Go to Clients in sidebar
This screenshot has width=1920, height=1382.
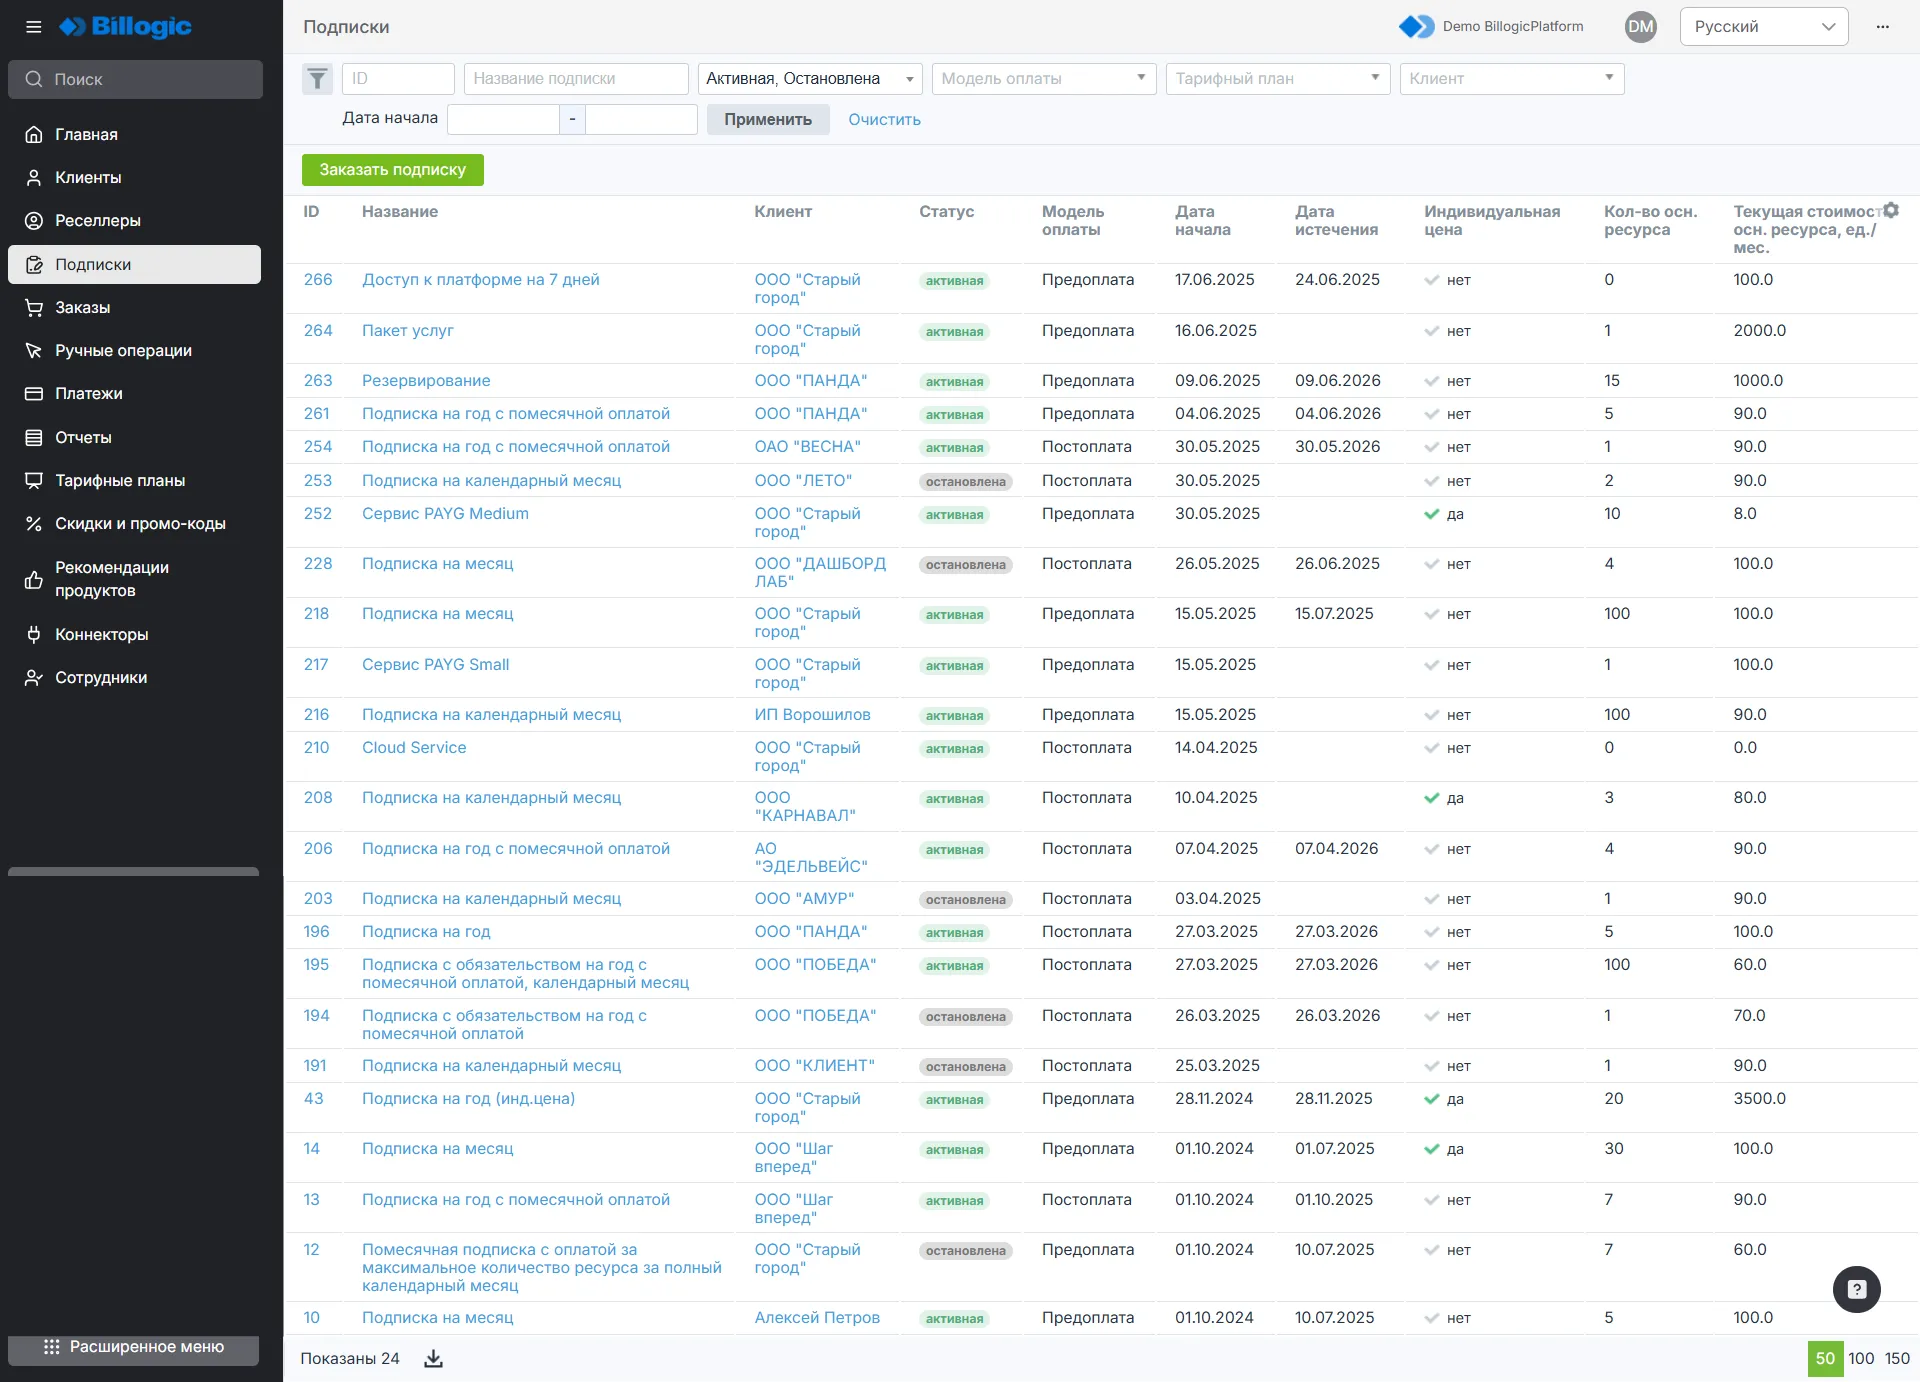(88, 178)
